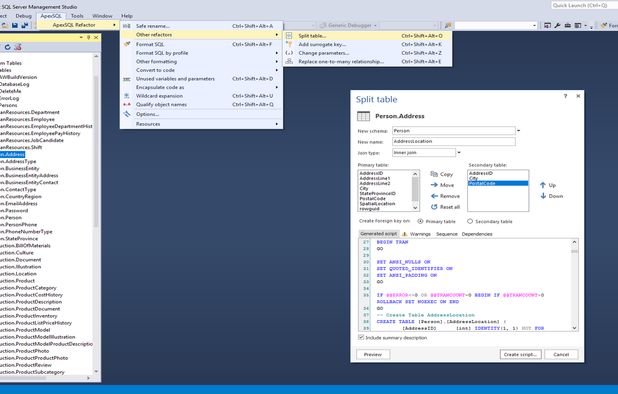
Task: Move selected column Up
Action: click(x=547, y=185)
